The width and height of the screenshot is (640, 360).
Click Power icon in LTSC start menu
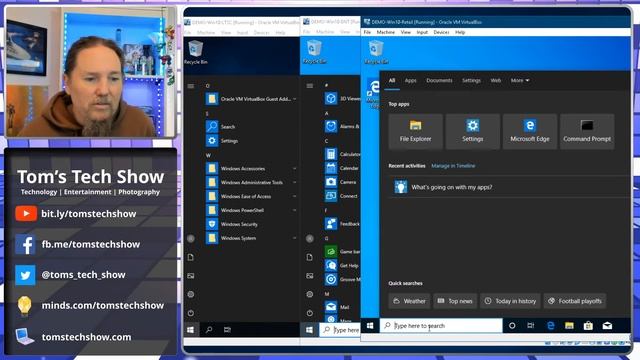pos(191,313)
